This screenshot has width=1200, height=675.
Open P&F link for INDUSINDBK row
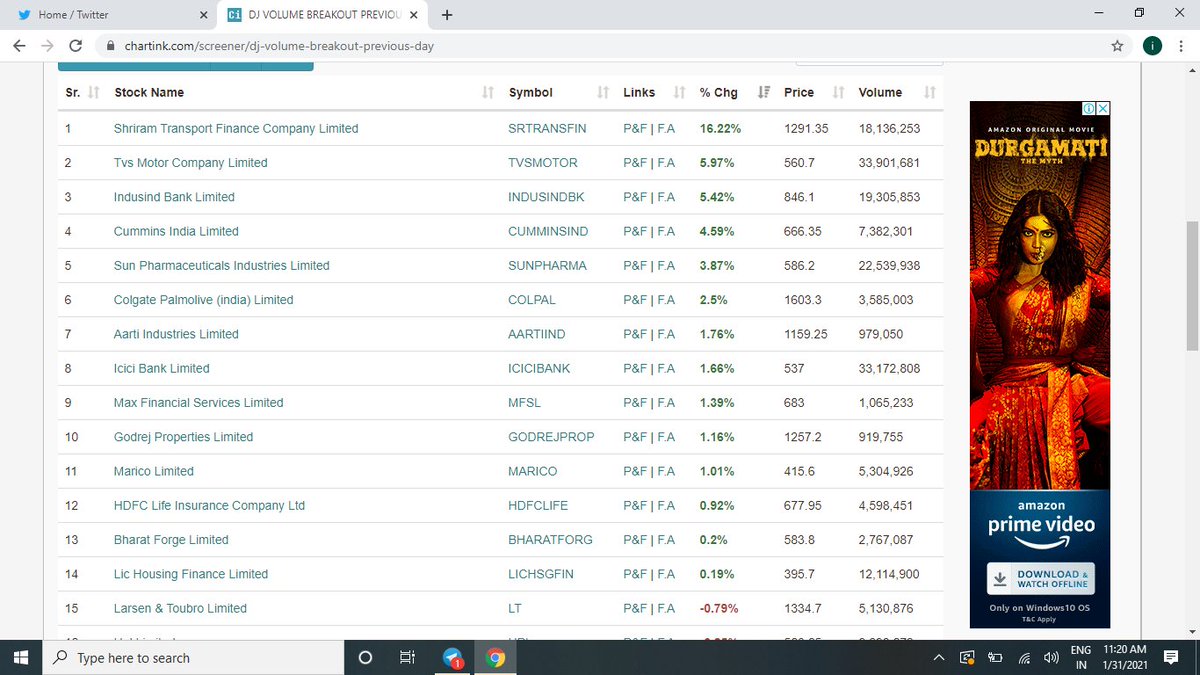635,197
